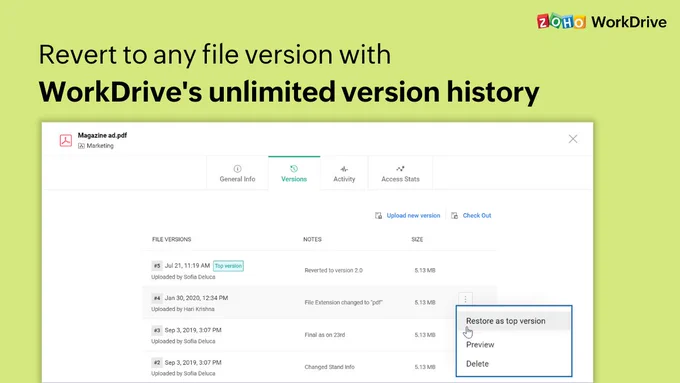Open the General Info tab
The image size is (680, 383).
coord(237,173)
